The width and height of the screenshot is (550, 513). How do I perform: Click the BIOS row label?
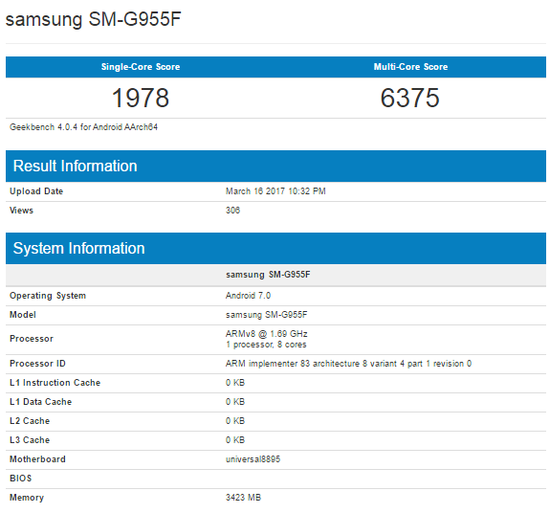[21, 478]
